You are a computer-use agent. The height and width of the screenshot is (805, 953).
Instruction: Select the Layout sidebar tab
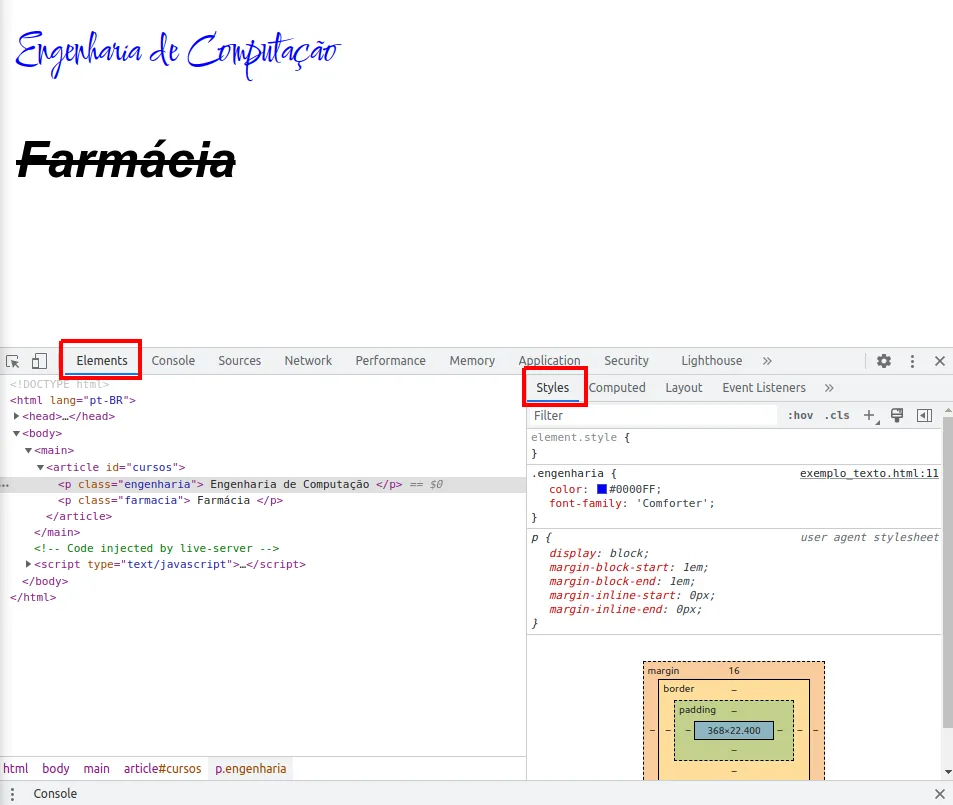(684, 388)
